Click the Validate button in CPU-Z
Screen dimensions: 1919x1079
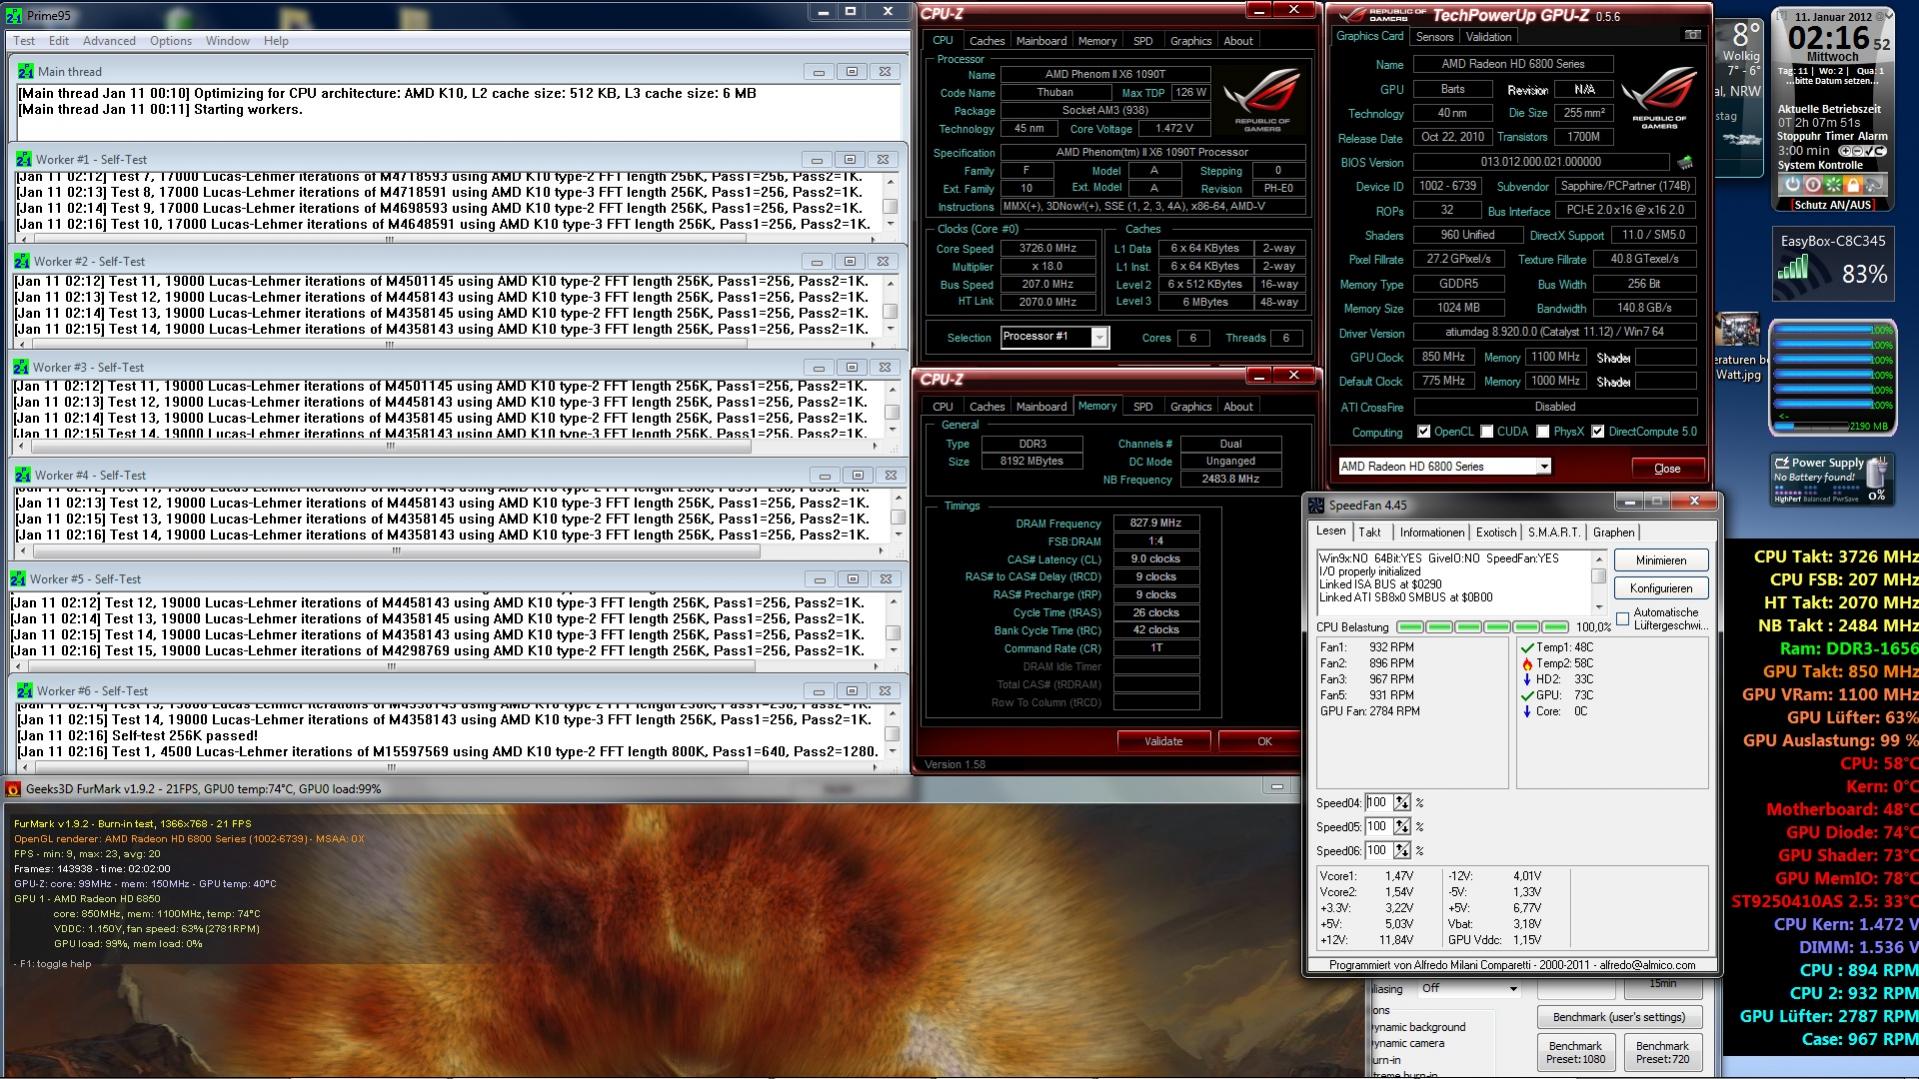pyautogui.click(x=1163, y=742)
